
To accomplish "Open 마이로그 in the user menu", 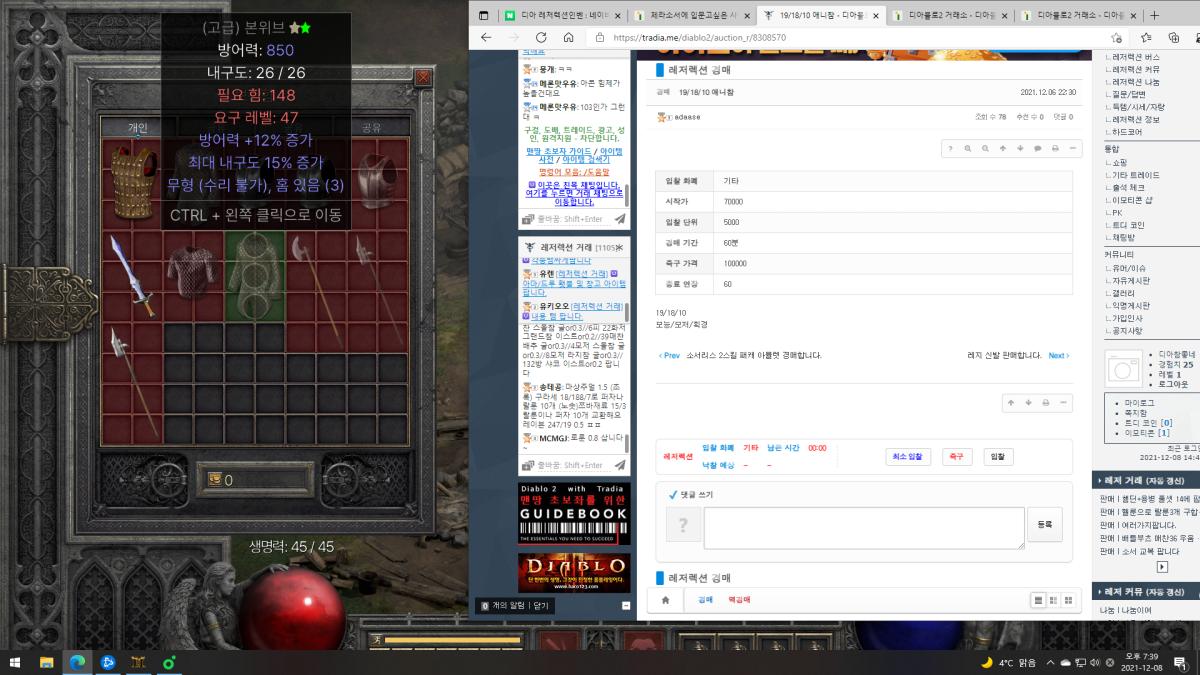I will coord(1139,402).
